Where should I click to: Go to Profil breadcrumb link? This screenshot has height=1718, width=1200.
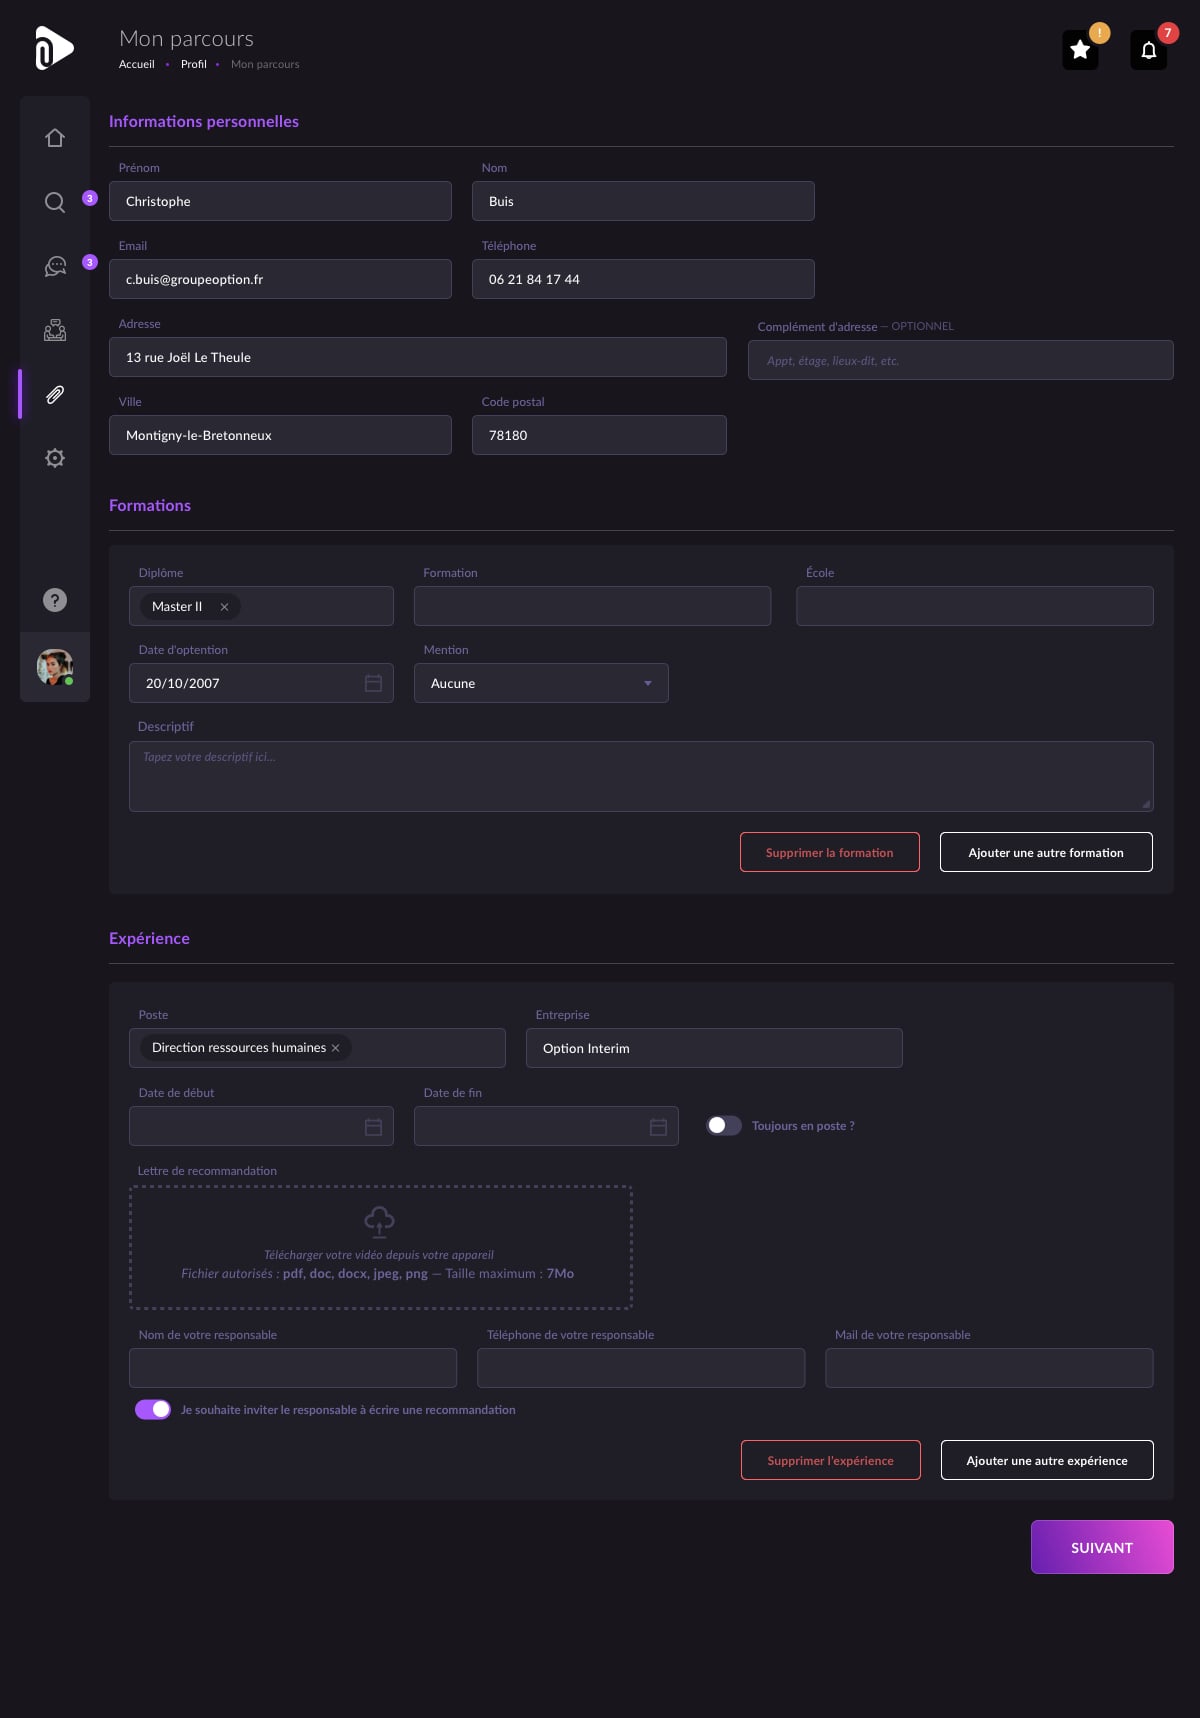point(194,64)
